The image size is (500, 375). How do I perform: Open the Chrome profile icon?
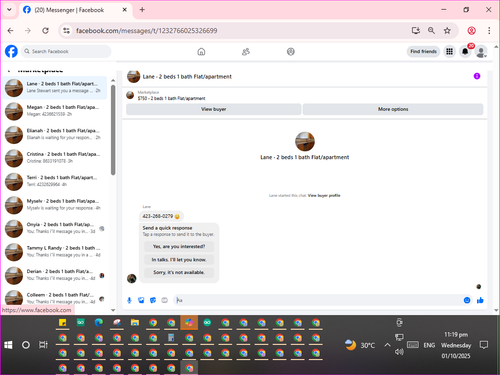[x=471, y=31]
